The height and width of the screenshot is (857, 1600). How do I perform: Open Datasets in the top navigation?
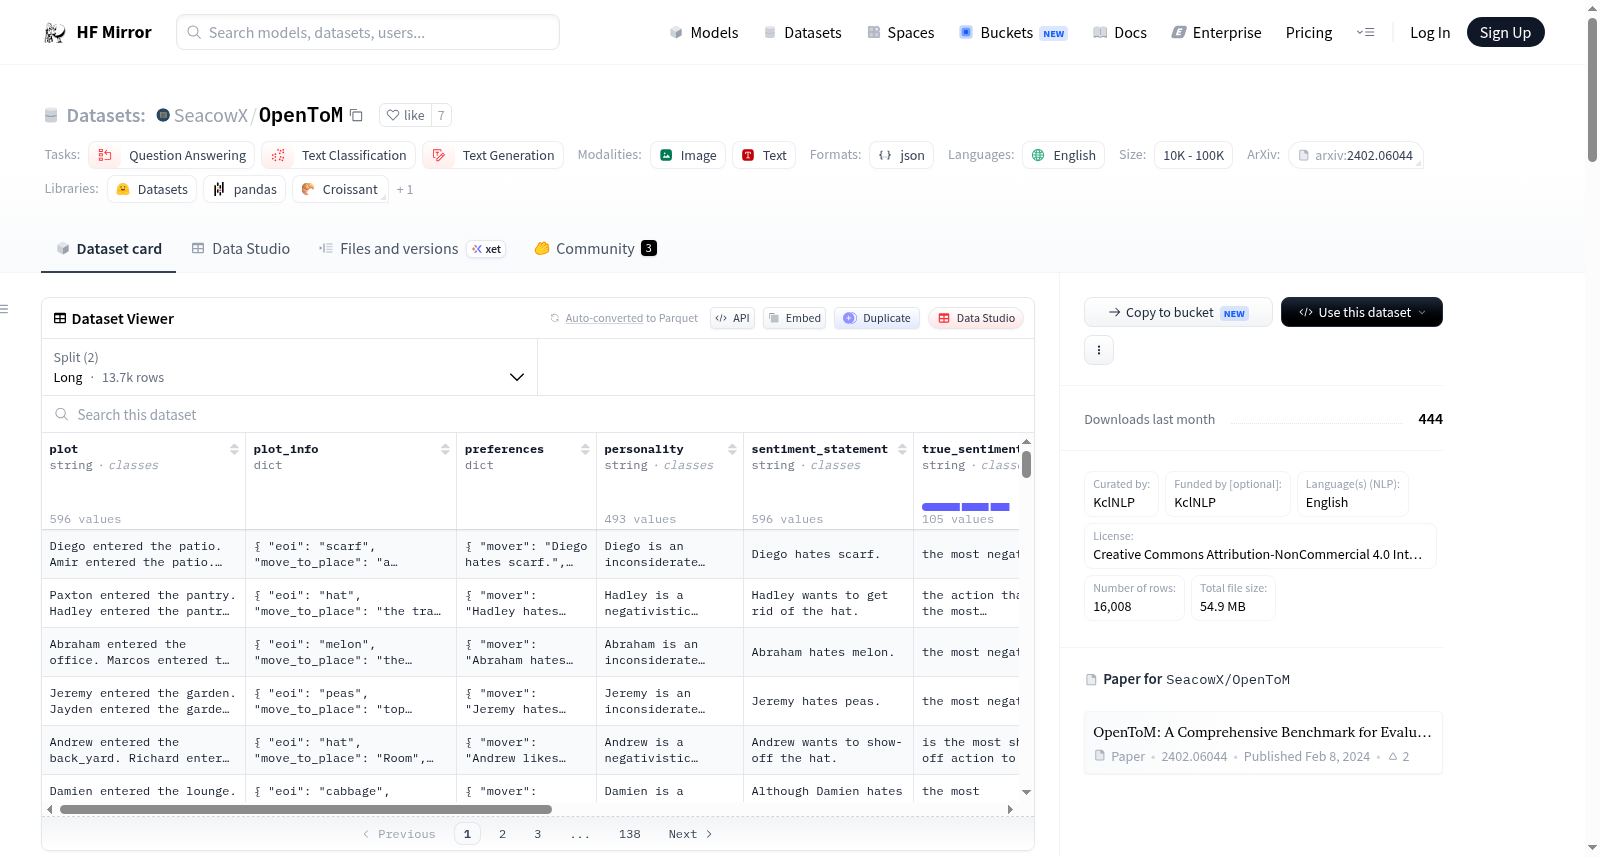802,33
